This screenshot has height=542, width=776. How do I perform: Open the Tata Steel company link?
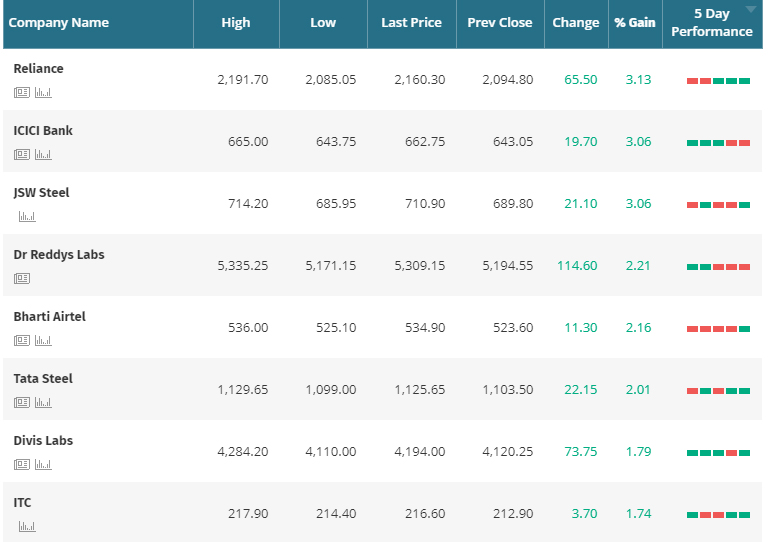[x=43, y=379]
